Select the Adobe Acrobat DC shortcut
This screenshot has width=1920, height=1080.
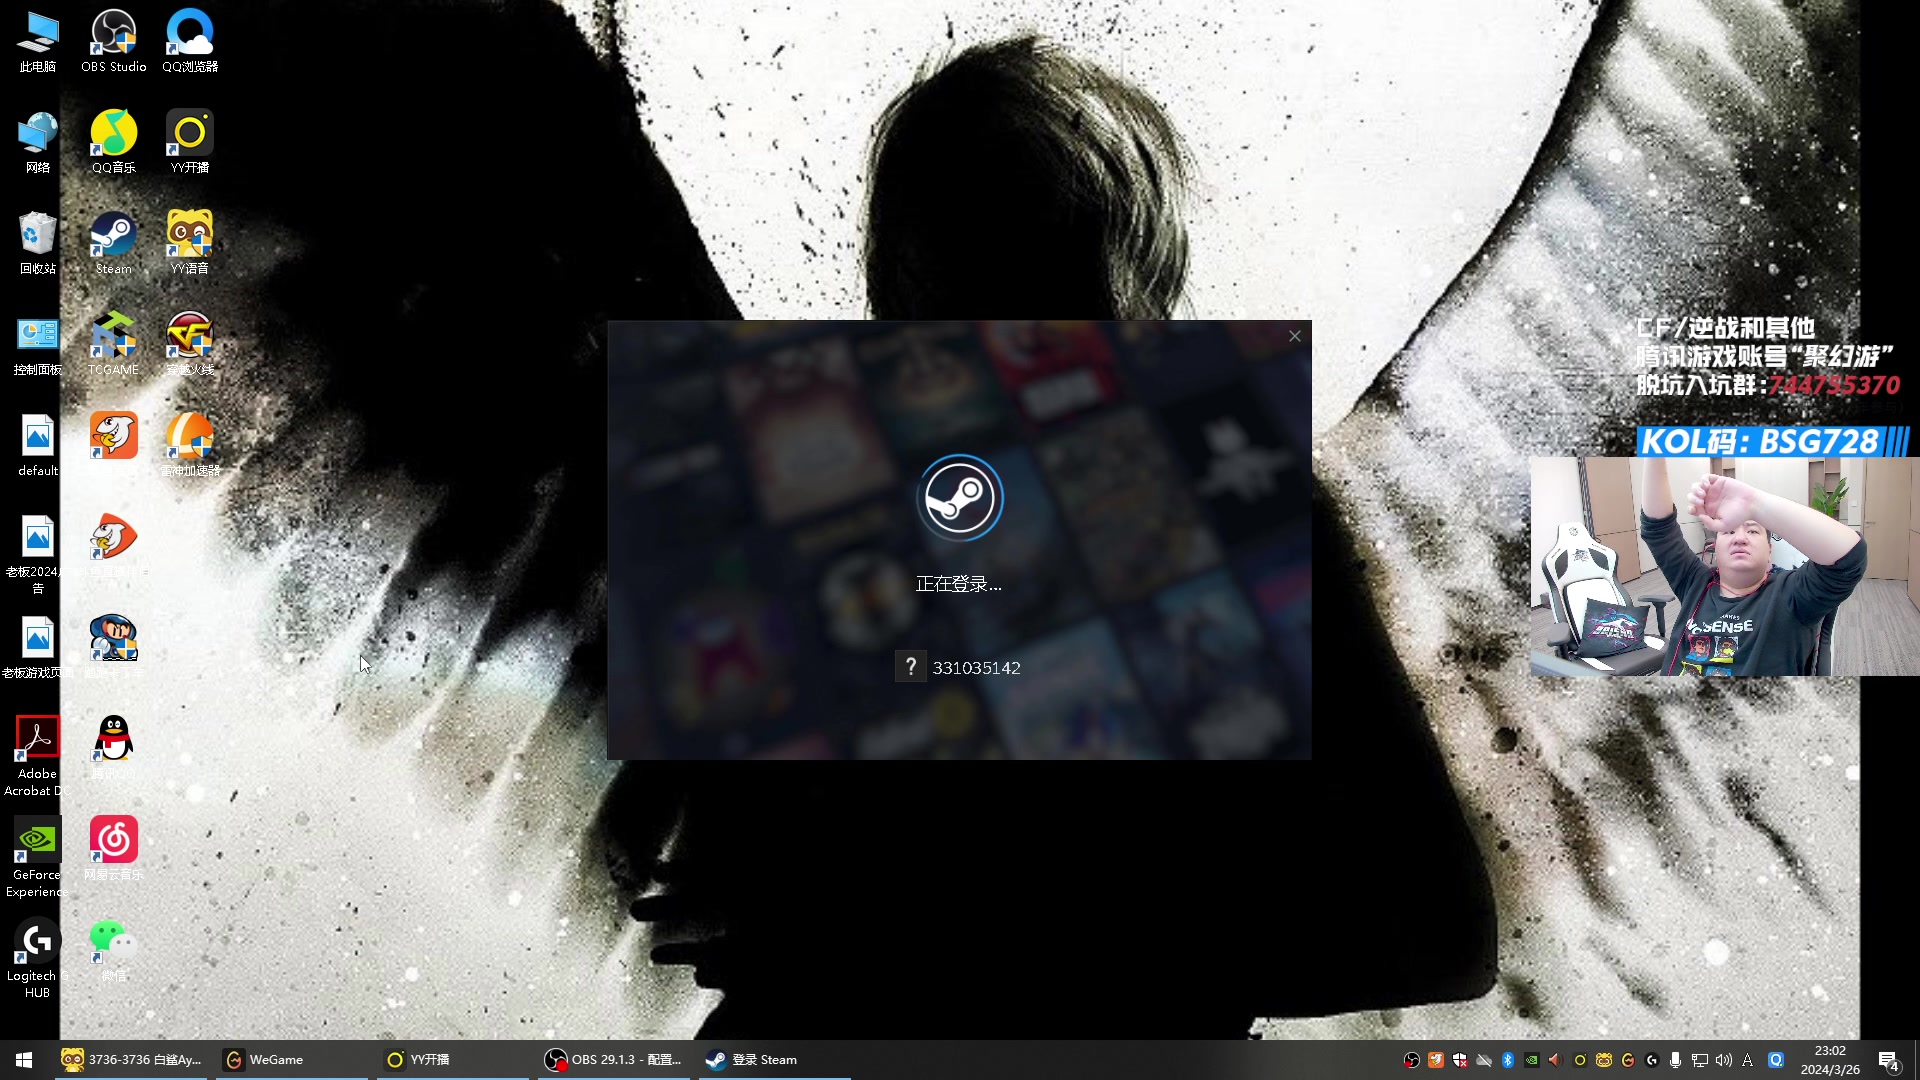pyautogui.click(x=38, y=757)
